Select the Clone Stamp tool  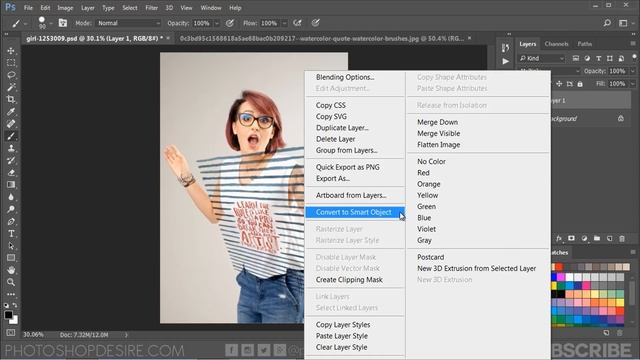pyautogui.click(x=11, y=148)
